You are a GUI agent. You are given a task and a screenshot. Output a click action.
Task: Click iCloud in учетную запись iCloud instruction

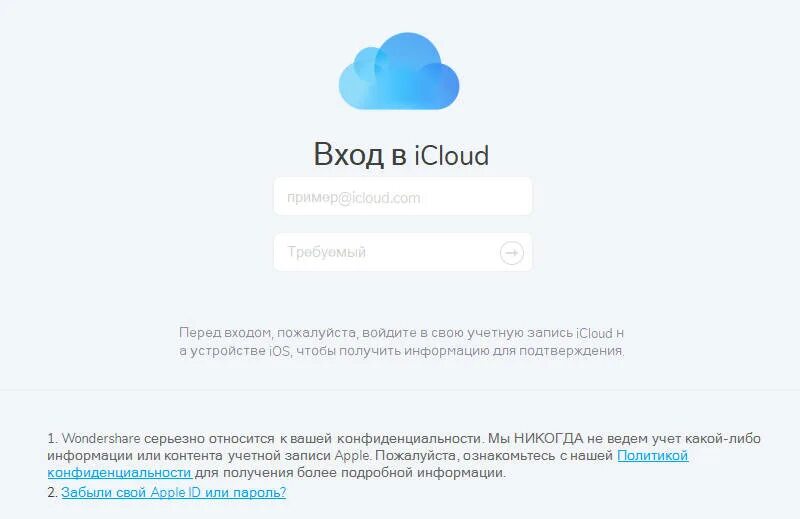[x=594, y=333]
